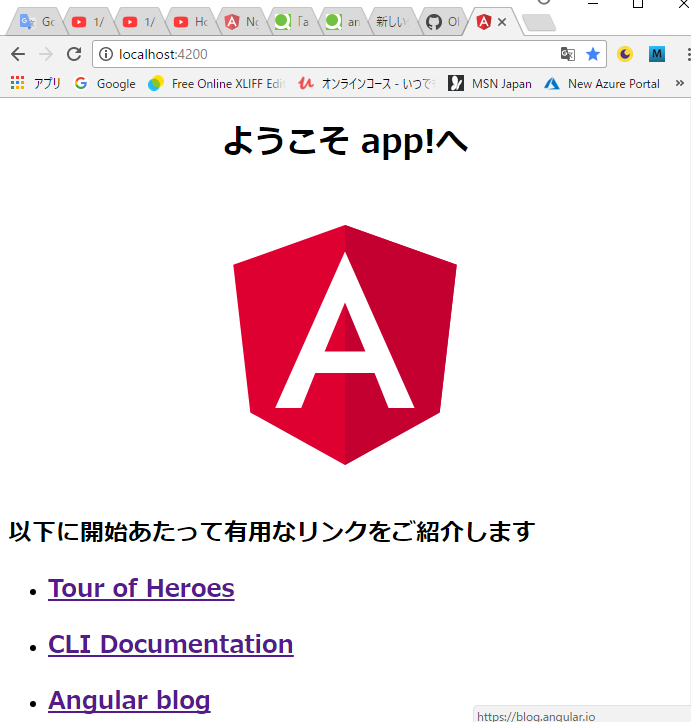
Task: Open the Google Translate icon in address bar
Action: [568, 54]
